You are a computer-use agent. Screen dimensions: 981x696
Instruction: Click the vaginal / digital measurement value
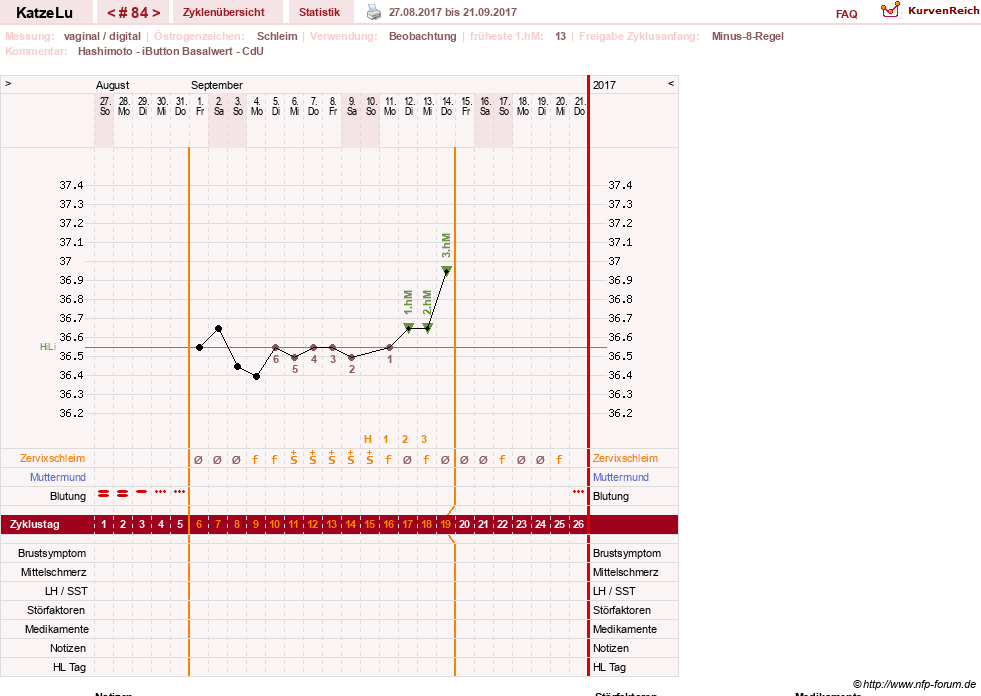102,36
